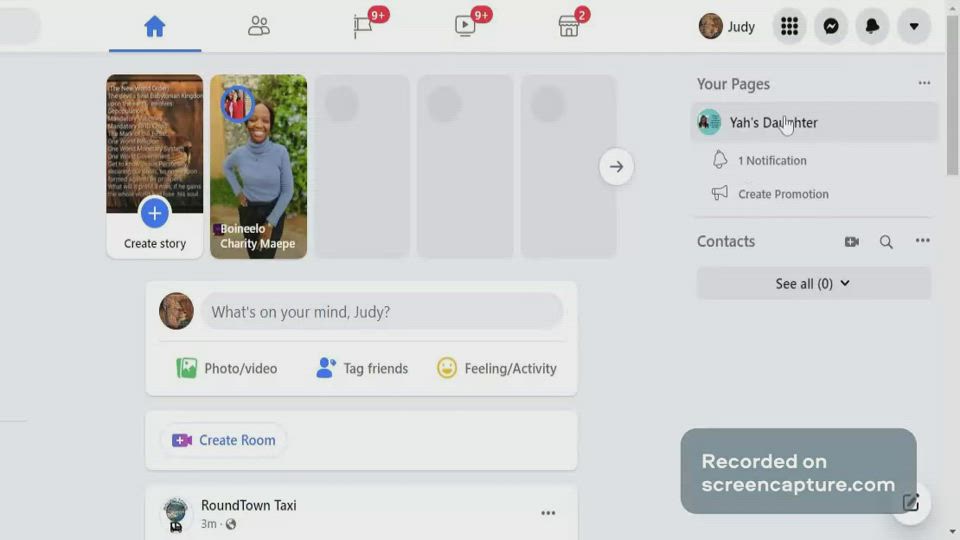This screenshot has width=960, height=540.
Task: Open the nine-dot apps menu icon
Action: [789, 27]
